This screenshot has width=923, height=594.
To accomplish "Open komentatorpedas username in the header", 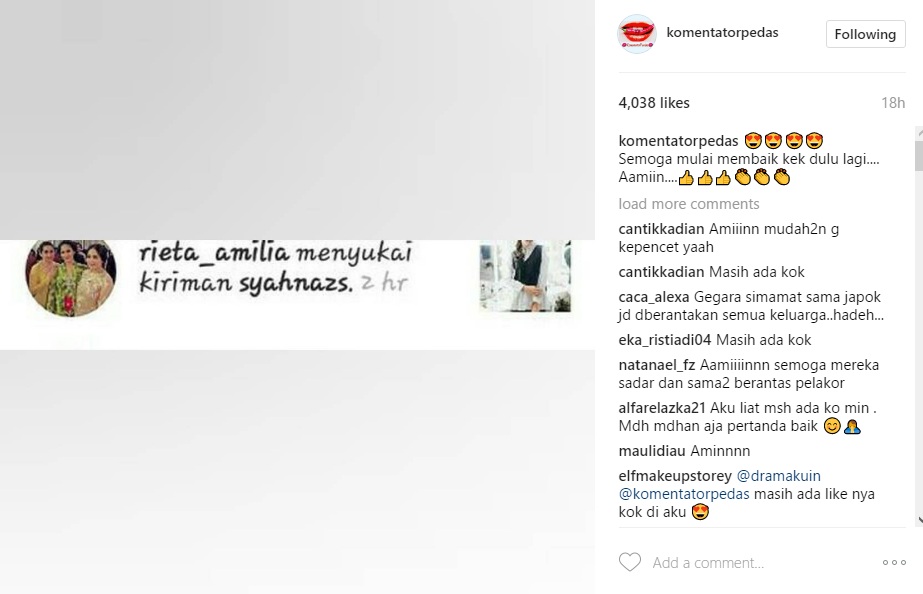I will click(722, 32).
